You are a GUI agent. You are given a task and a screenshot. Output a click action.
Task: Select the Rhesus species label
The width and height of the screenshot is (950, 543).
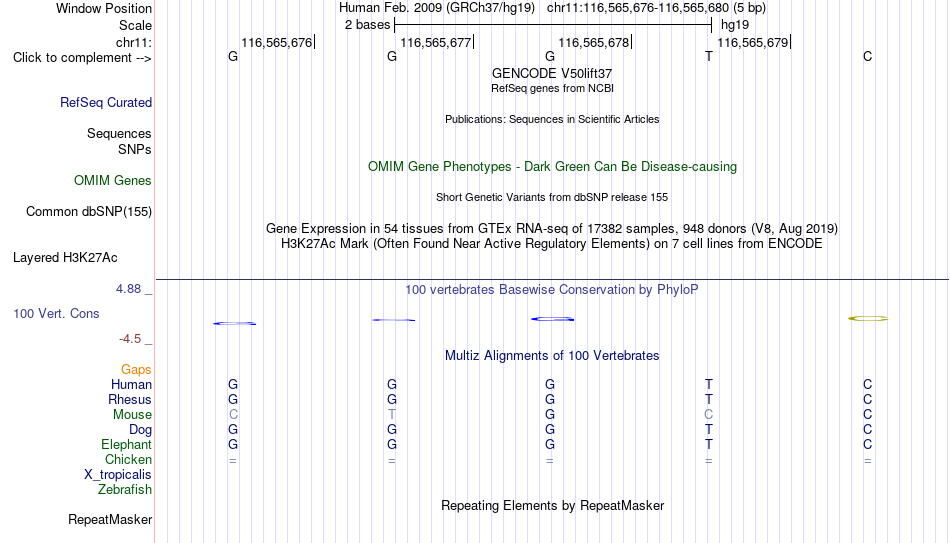(x=130, y=400)
